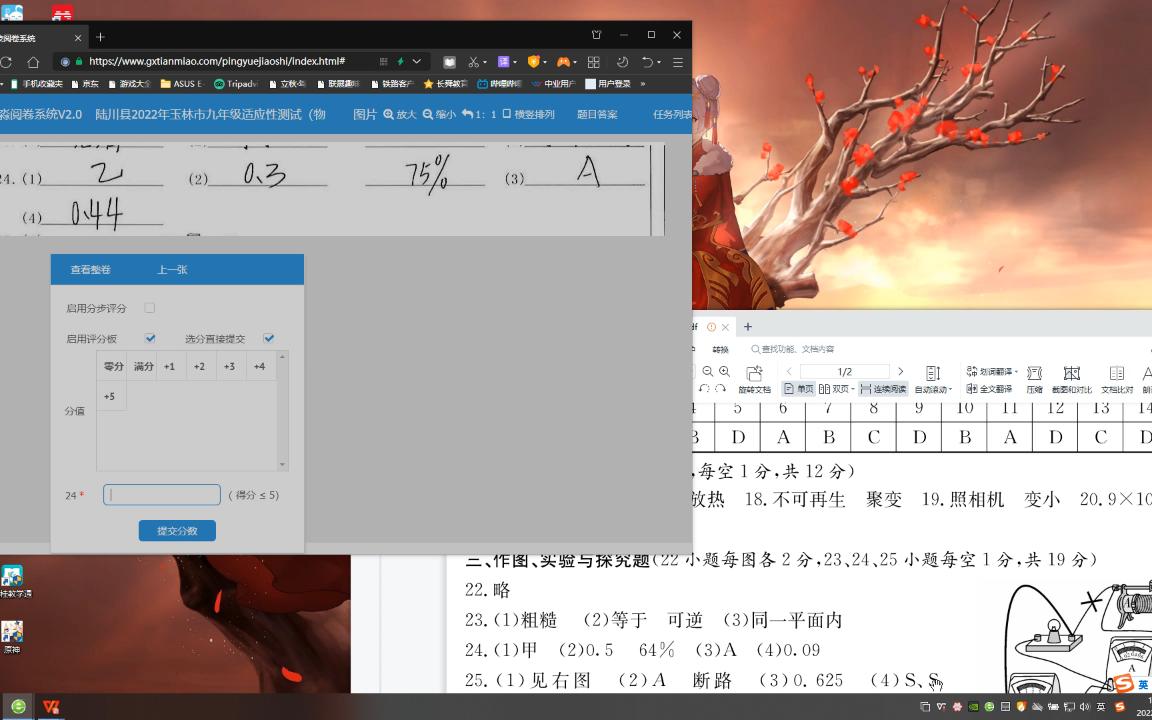The width and height of the screenshot is (1152, 720).
Task: Click the 提交分数 submit score button
Action: [x=177, y=531]
